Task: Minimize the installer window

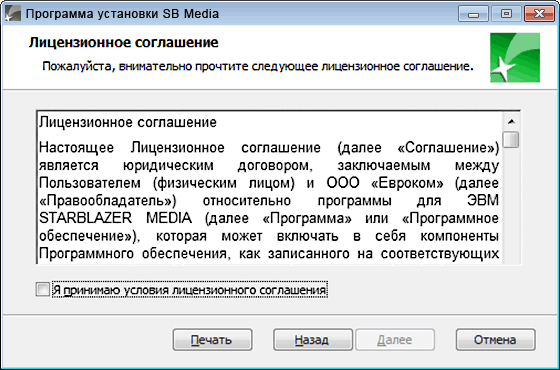Action: [x=473, y=14]
